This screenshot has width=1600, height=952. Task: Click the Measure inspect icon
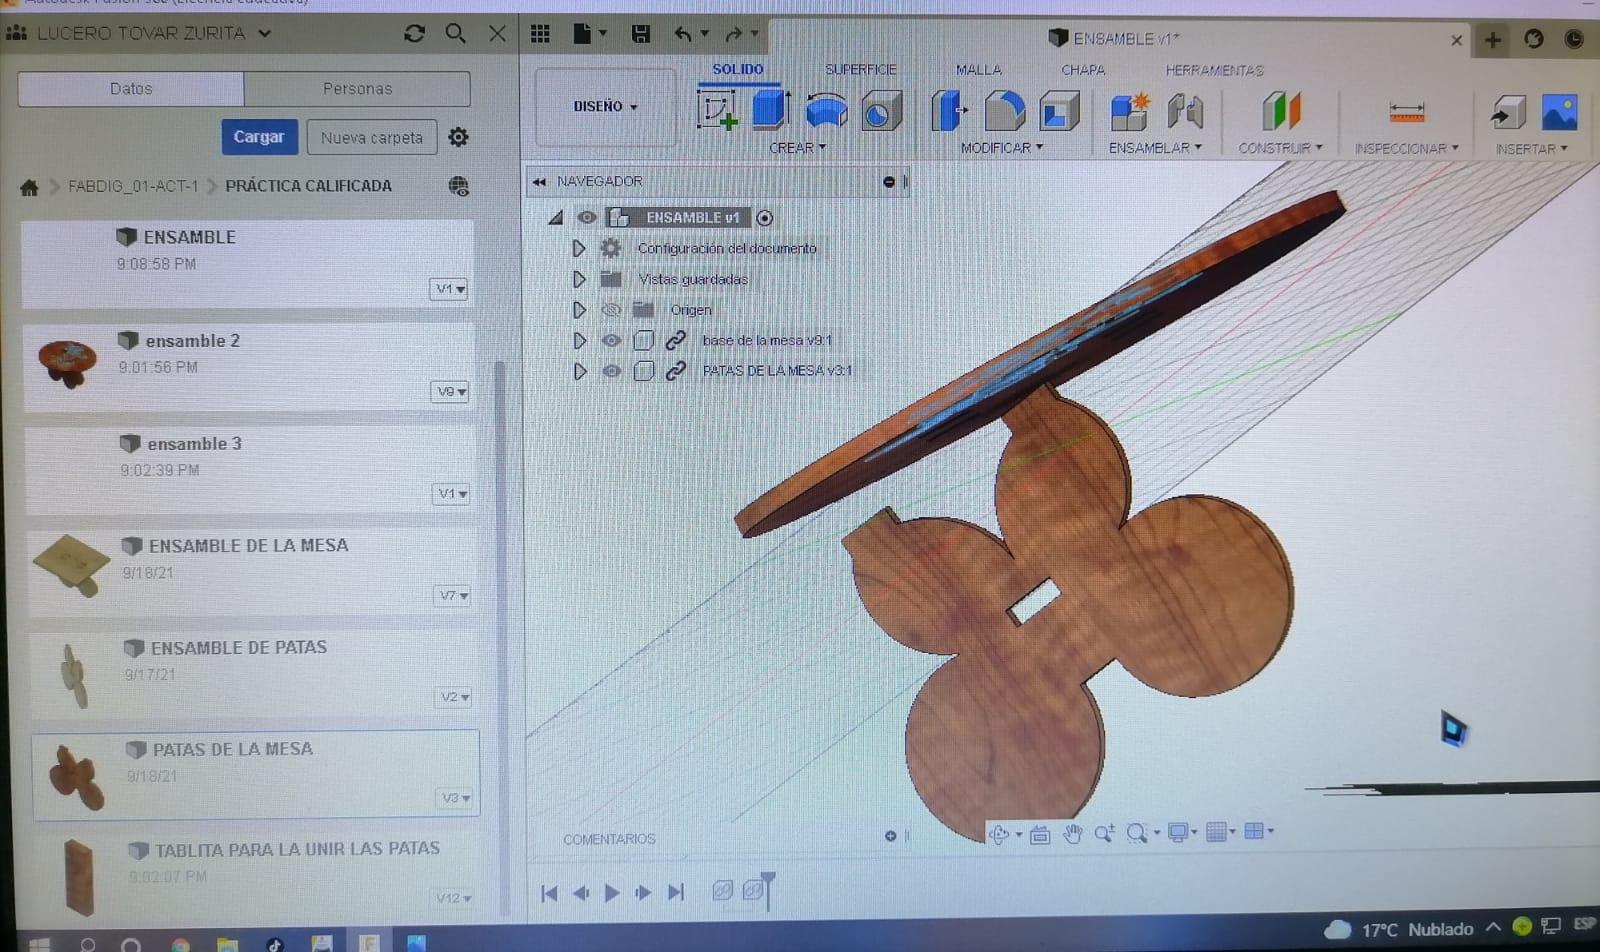coord(1406,112)
